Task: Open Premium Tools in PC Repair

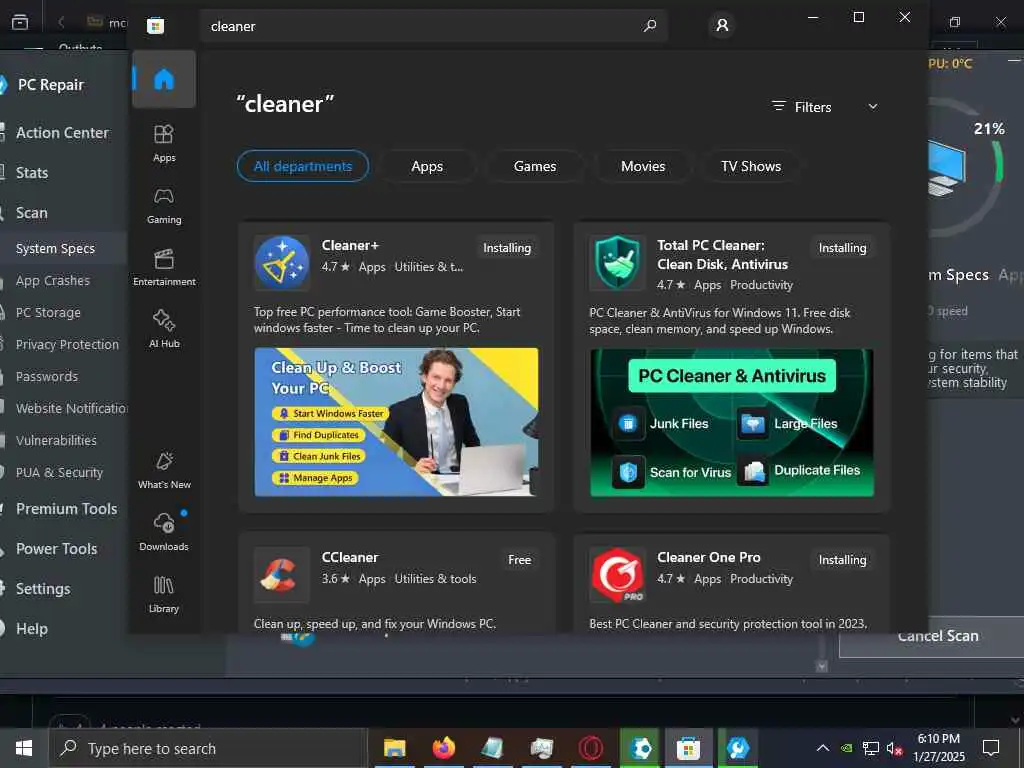Action: [67, 509]
